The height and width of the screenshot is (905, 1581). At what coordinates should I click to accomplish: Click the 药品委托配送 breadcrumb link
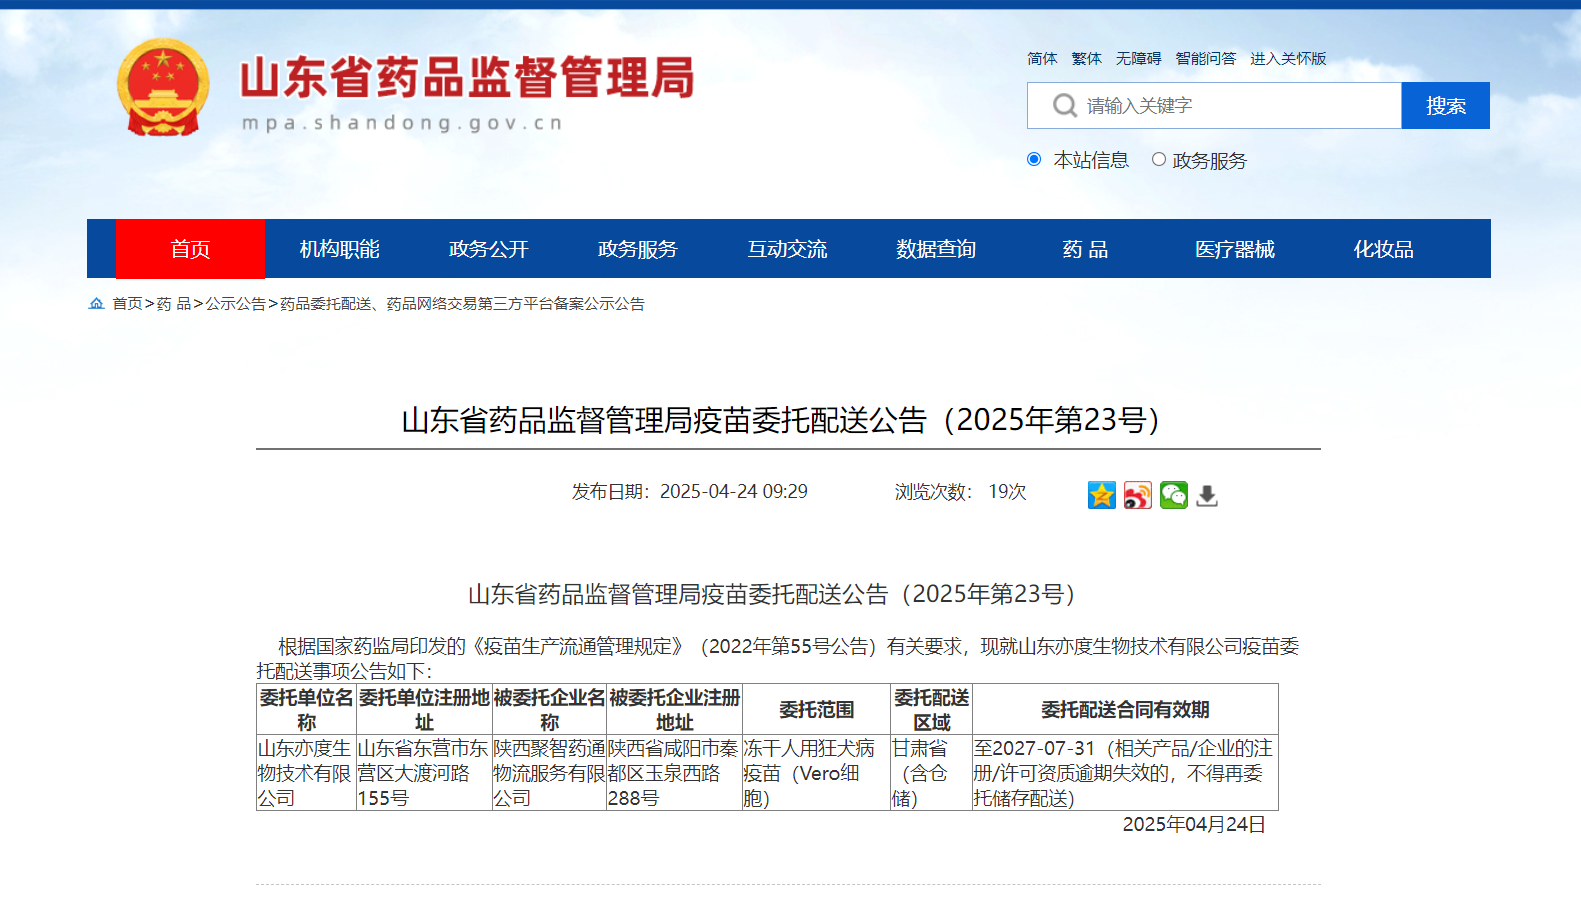tap(462, 303)
